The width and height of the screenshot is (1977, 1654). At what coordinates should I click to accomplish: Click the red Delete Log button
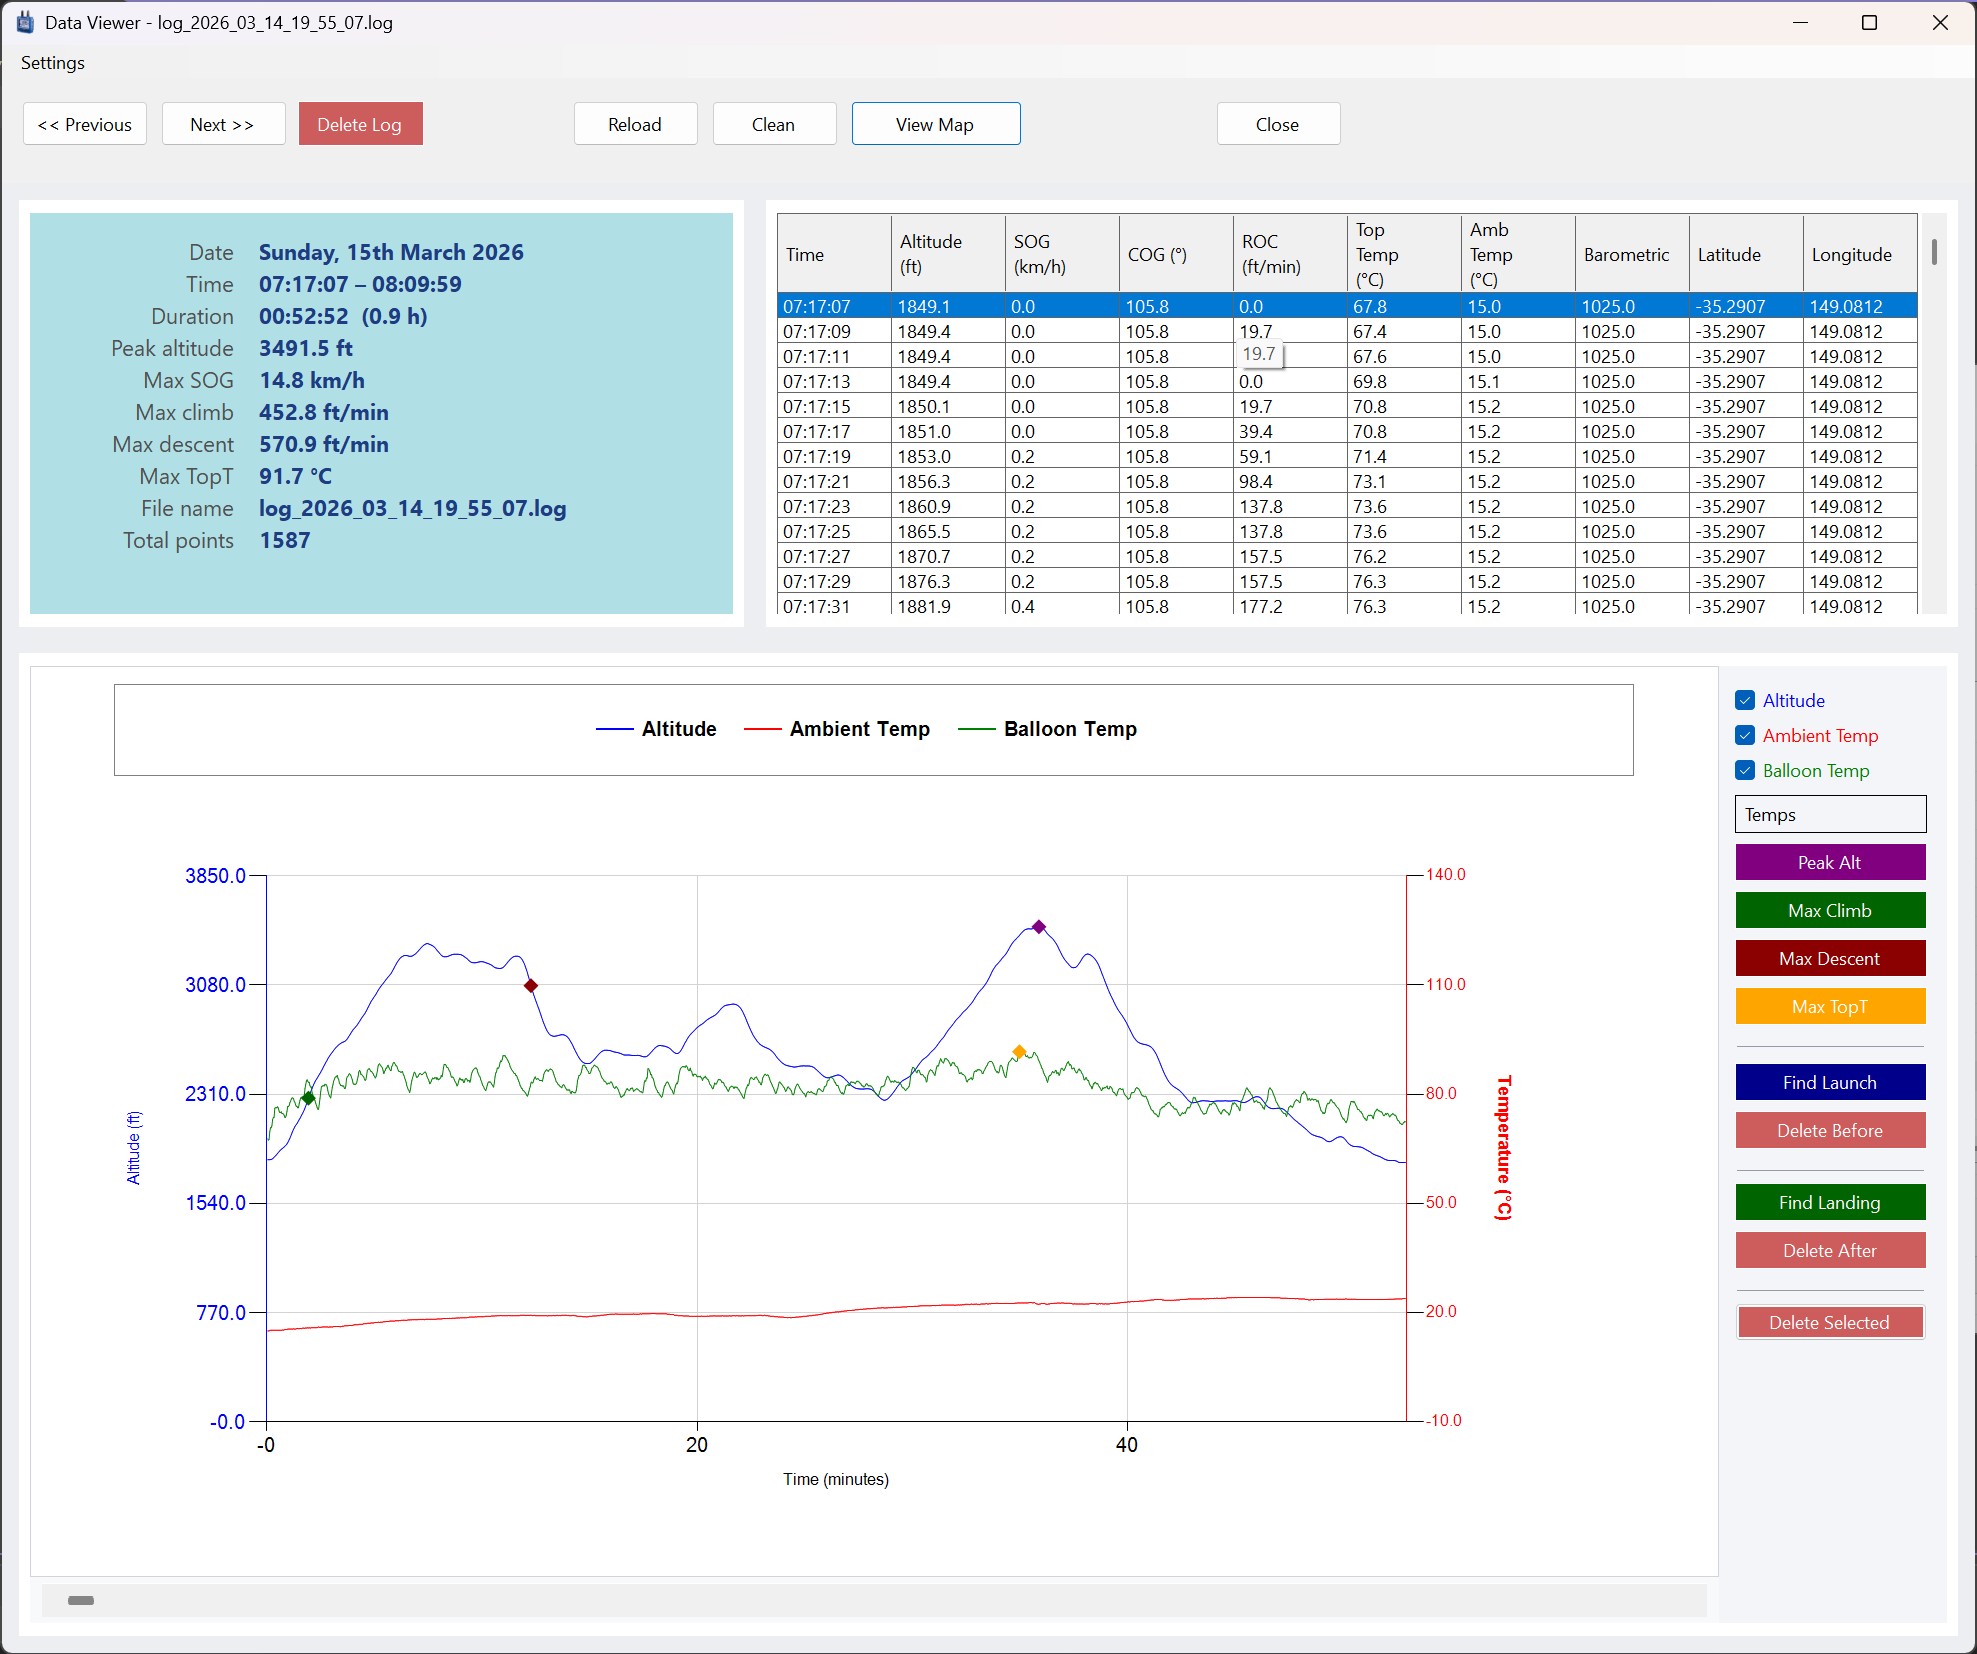point(360,124)
